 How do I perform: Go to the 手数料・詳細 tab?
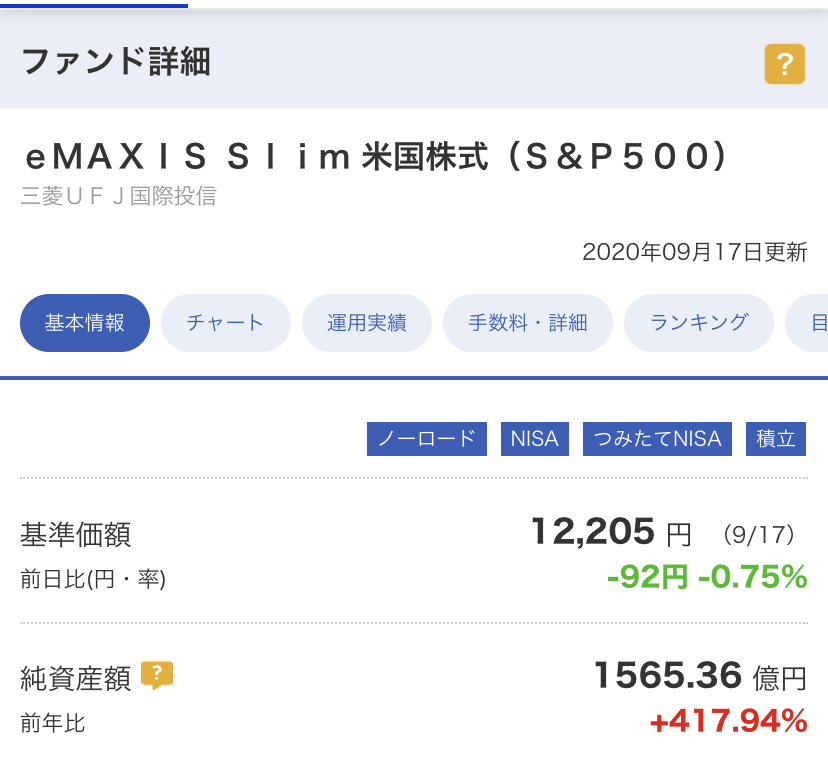tap(528, 323)
